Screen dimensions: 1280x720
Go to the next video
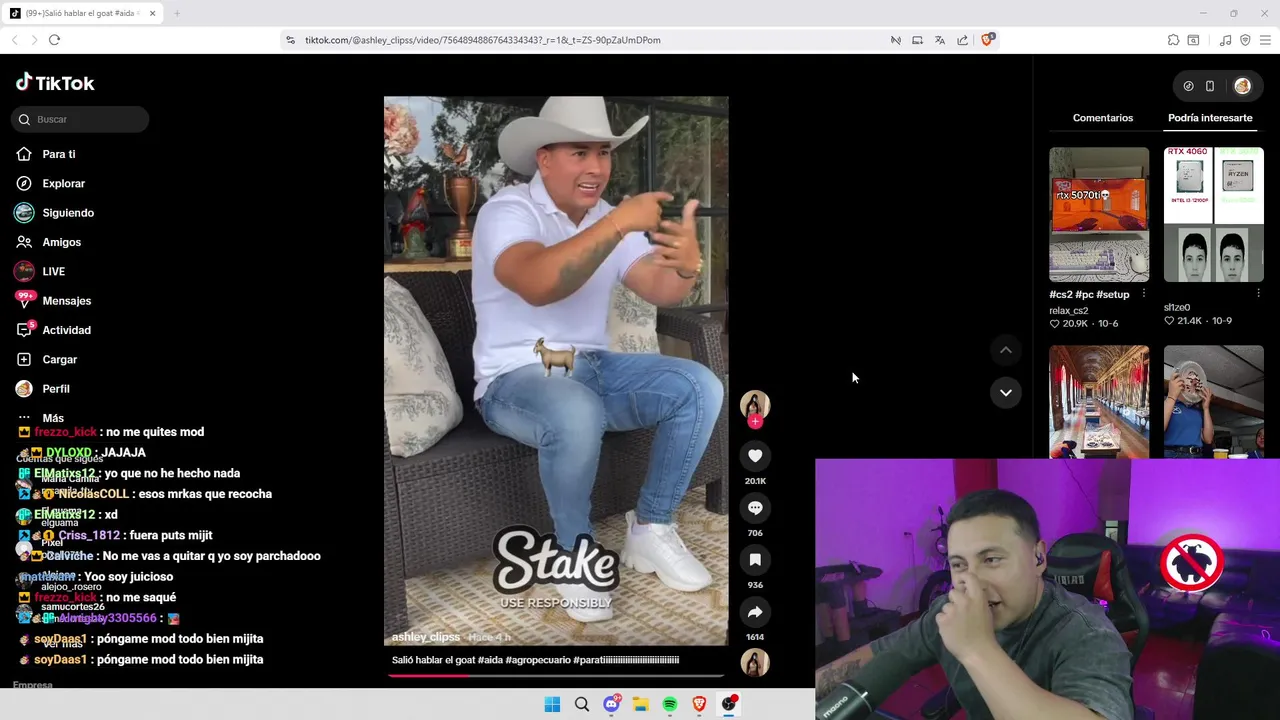(1006, 392)
